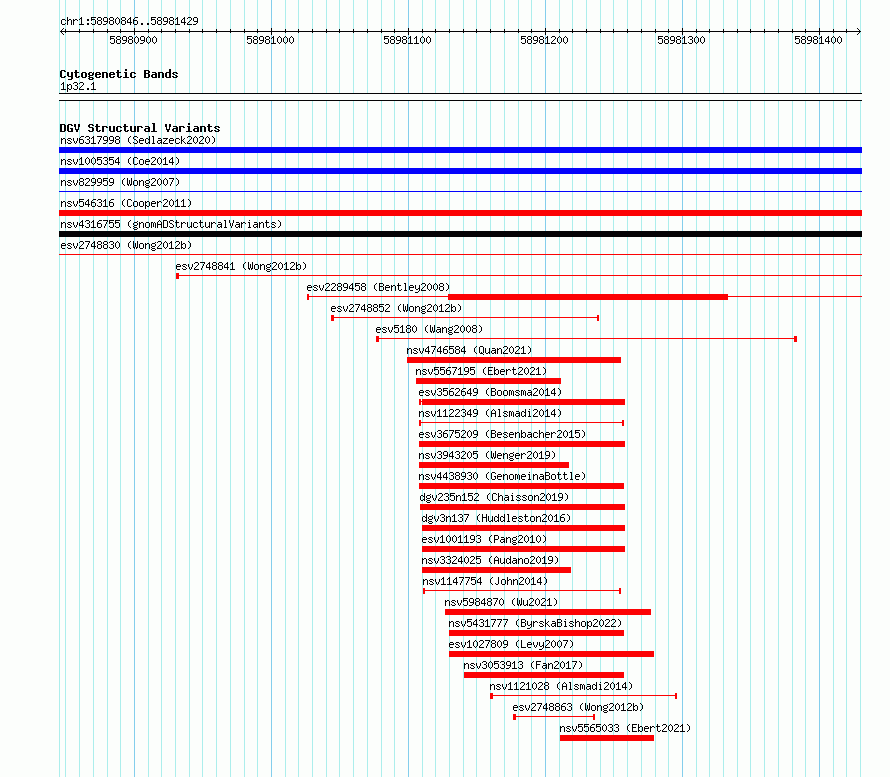Open nsv1122349 (Alsmadi2014) label
890x777 pixels.
[x=490, y=413]
